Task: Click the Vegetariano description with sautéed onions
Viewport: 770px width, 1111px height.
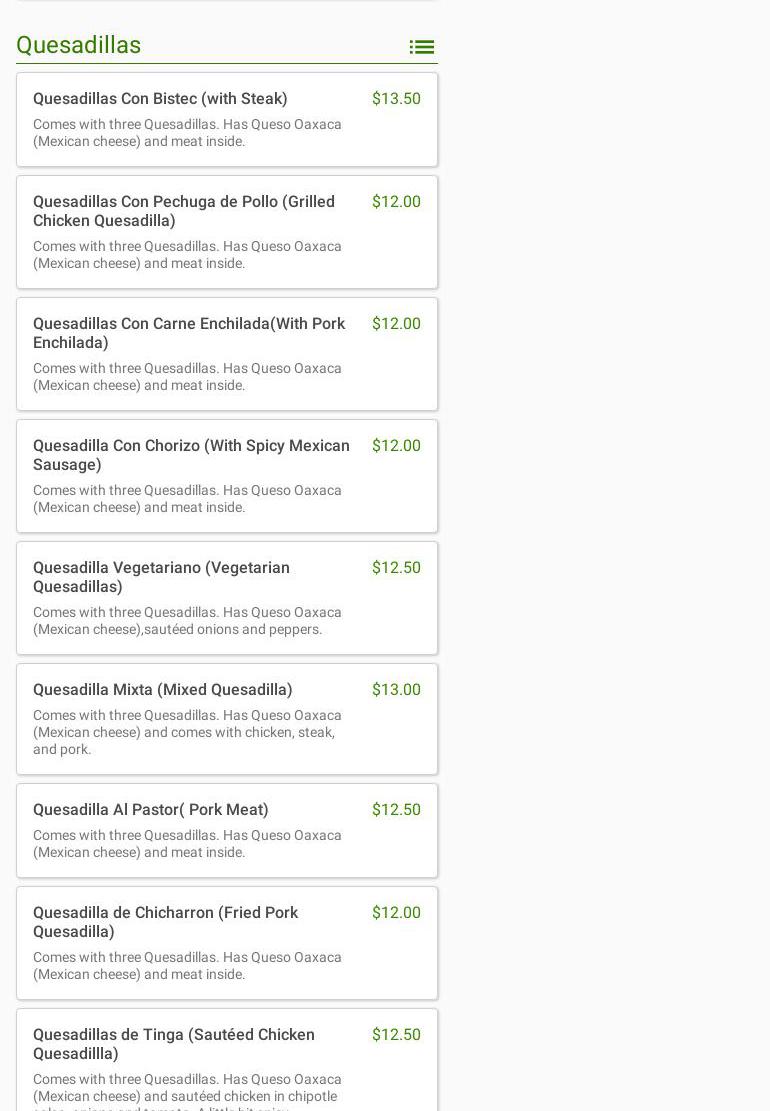Action: [188, 621]
